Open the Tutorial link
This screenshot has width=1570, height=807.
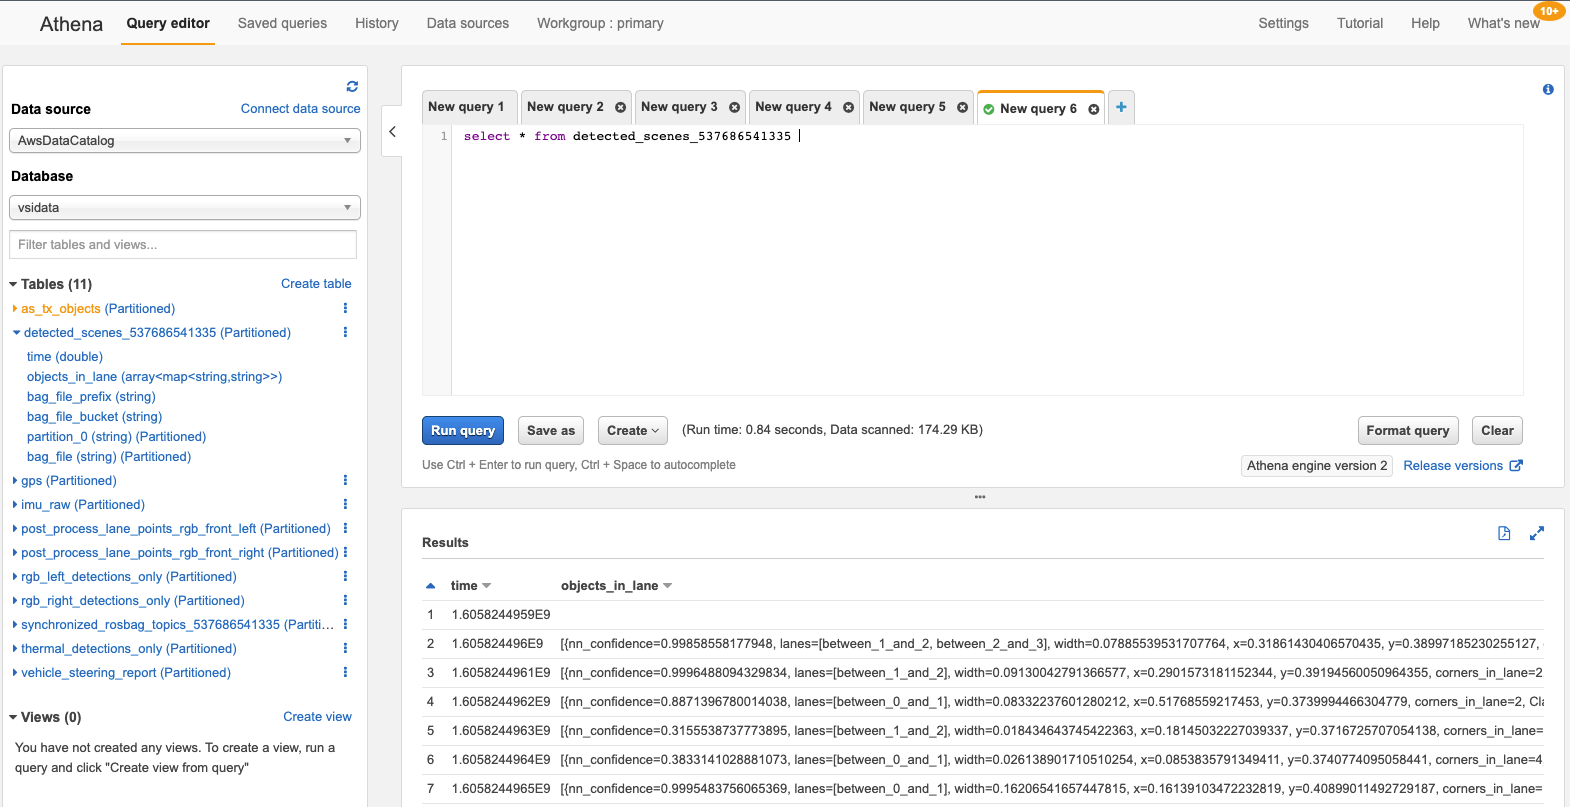point(1360,23)
